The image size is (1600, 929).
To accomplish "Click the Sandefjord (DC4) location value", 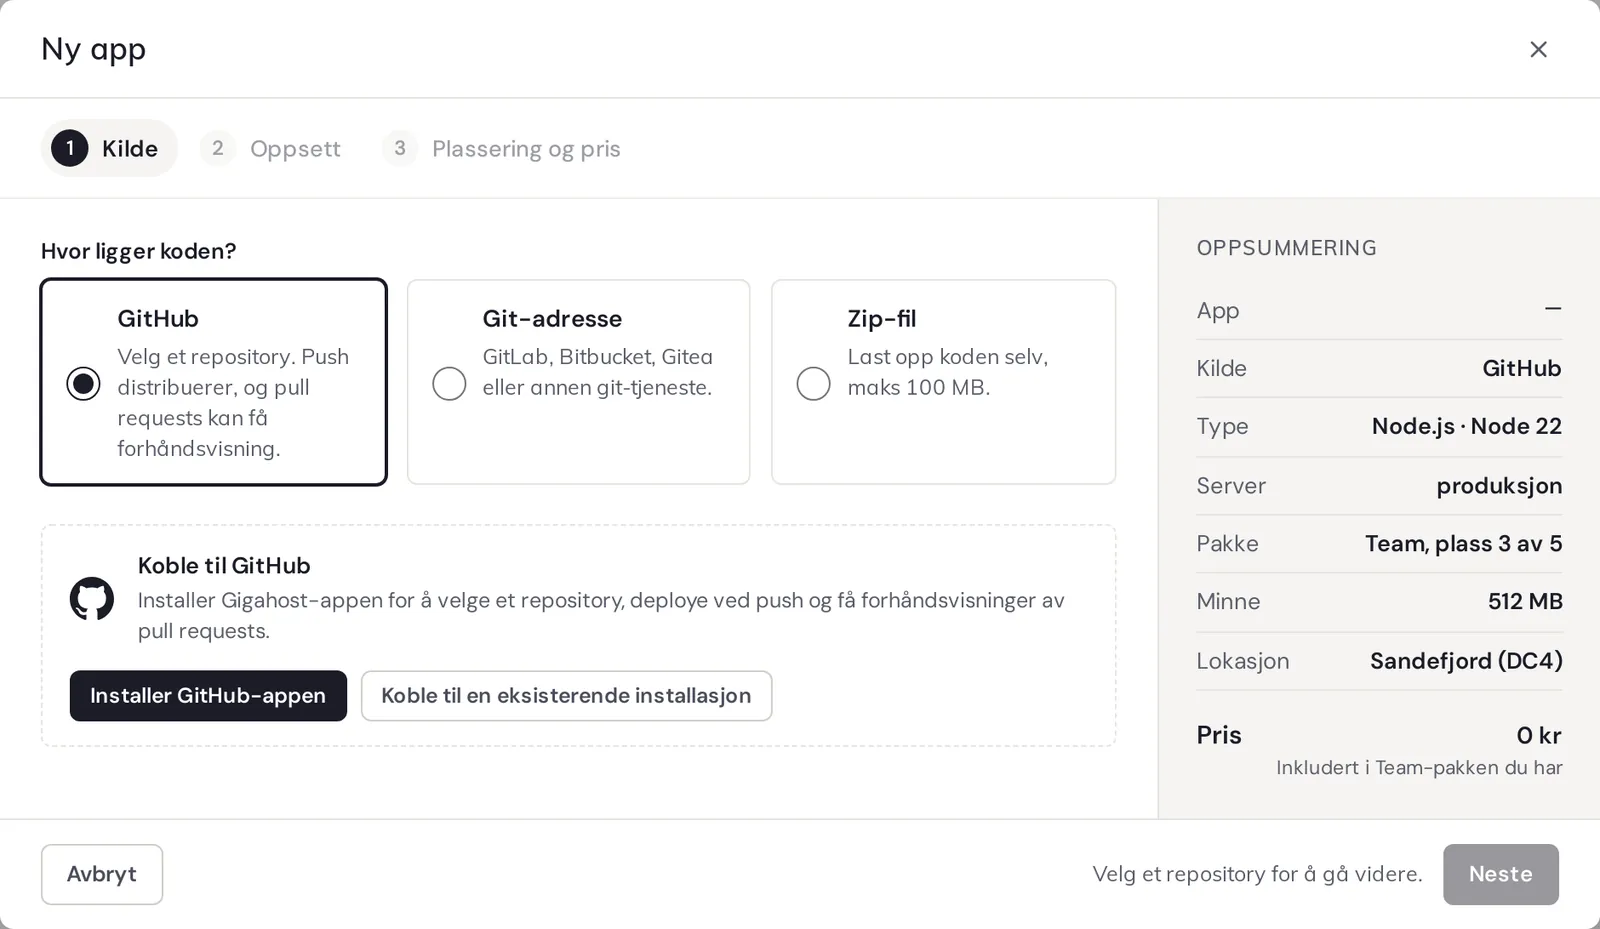I will click(x=1466, y=660).
